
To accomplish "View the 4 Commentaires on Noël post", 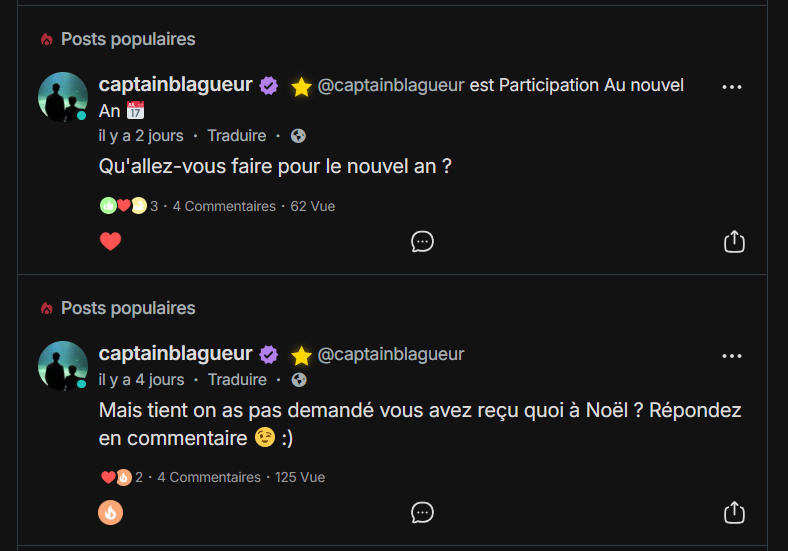I will pos(209,477).
